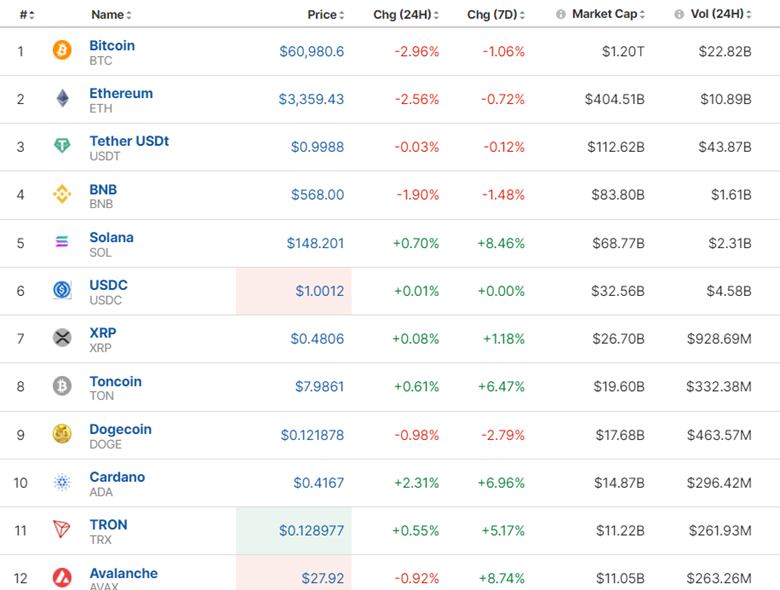Click the info icon beside Market Cap
Screen dimensions: 780x590
pyautogui.click(x=561, y=14)
